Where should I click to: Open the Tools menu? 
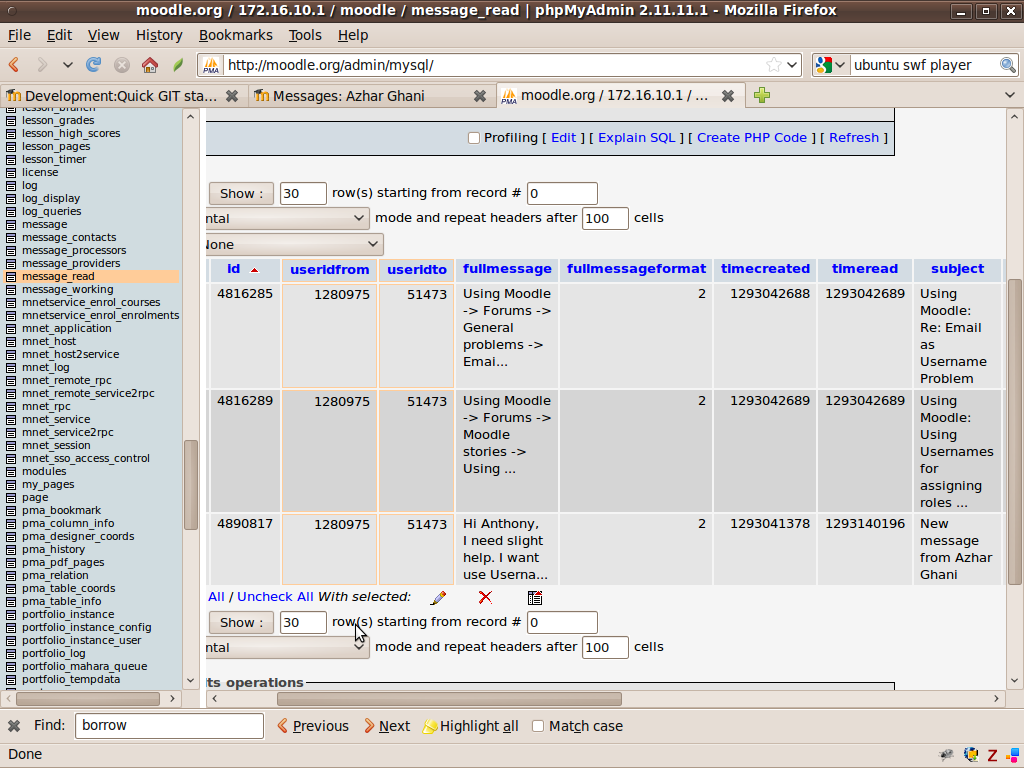[x=305, y=35]
